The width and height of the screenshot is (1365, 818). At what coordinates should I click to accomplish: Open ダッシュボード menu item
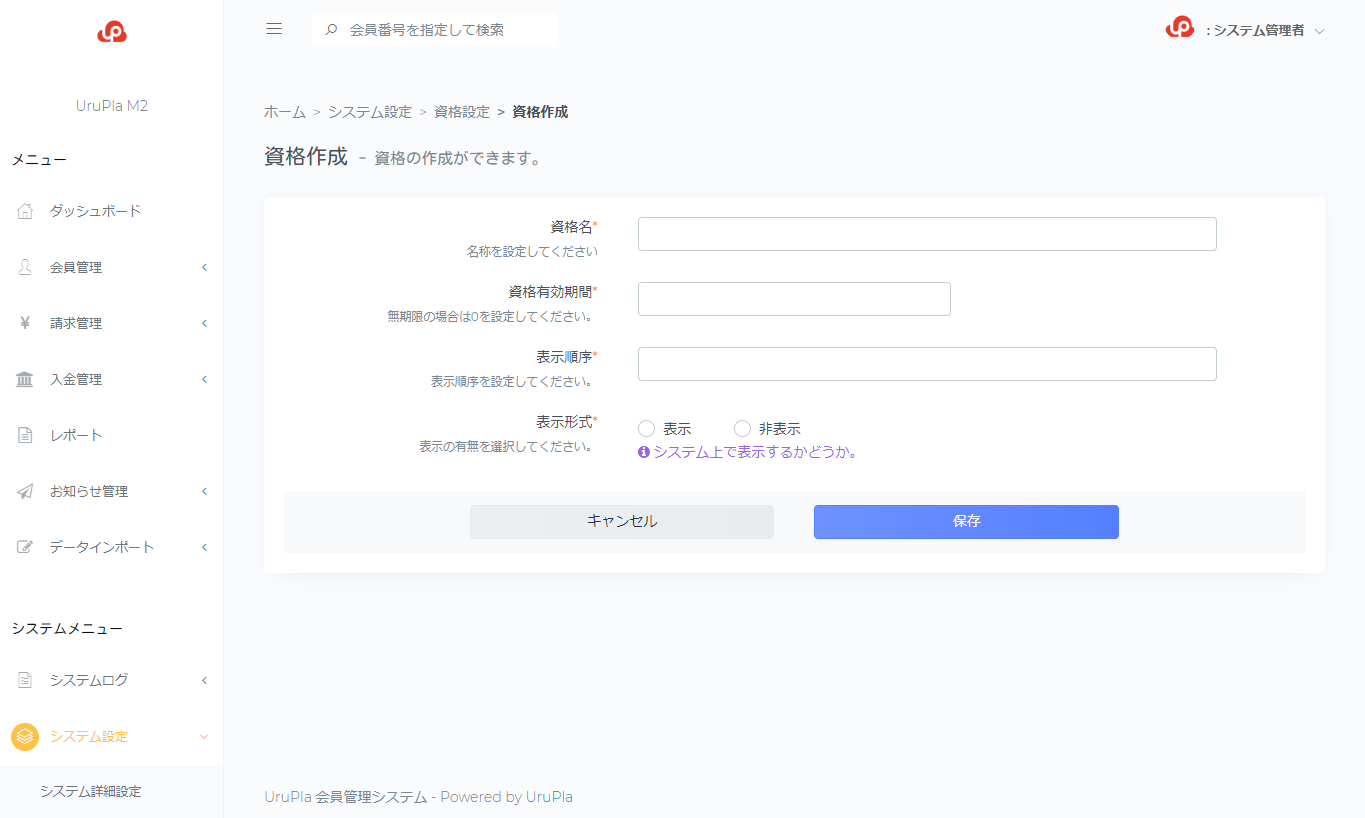pyautogui.click(x=111, y=211)
